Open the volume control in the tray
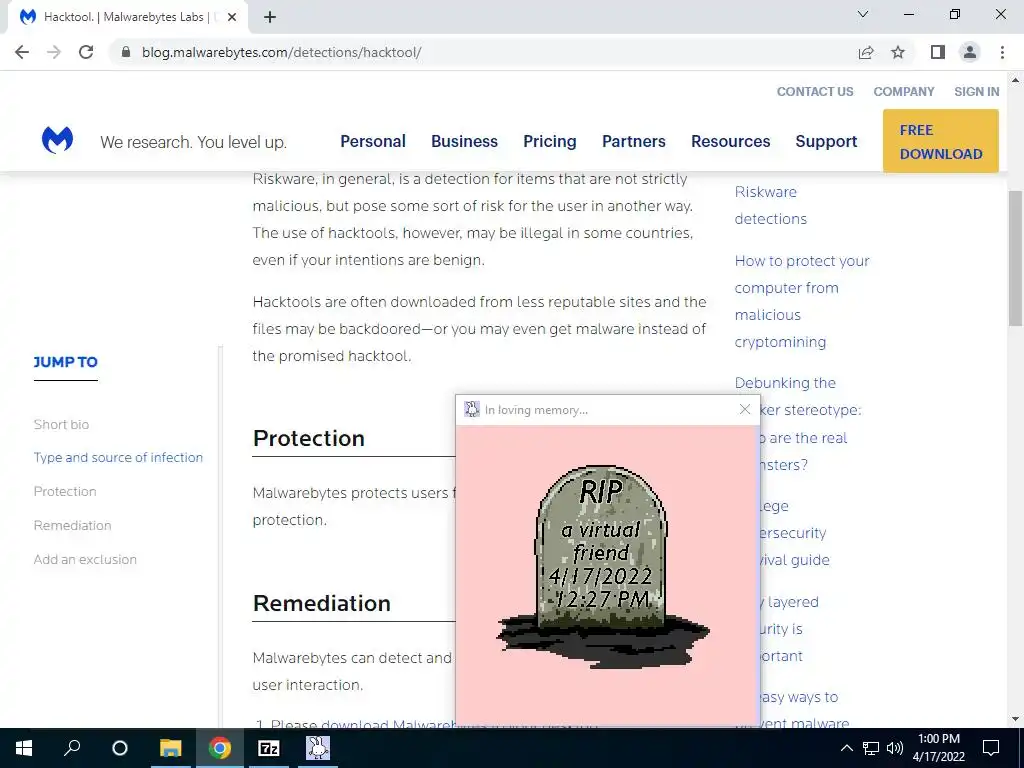1024x768 pixels. (x=895, y=748)
